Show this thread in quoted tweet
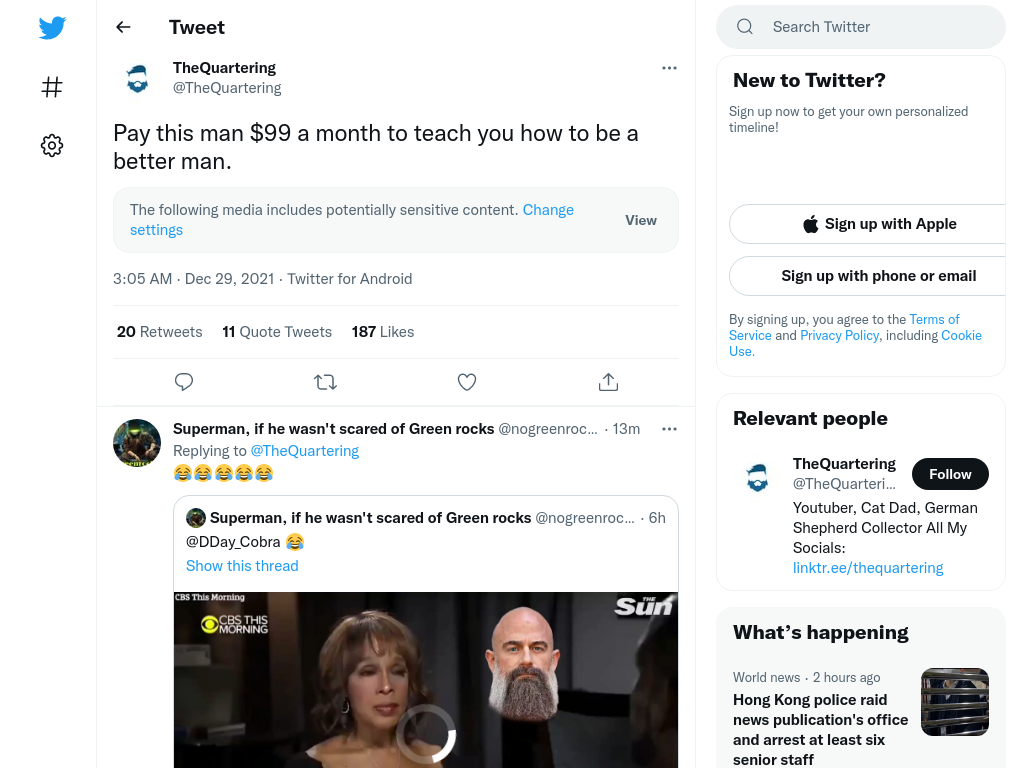Viewport: 1024px width, 768px height. click(x=242, y=566)
